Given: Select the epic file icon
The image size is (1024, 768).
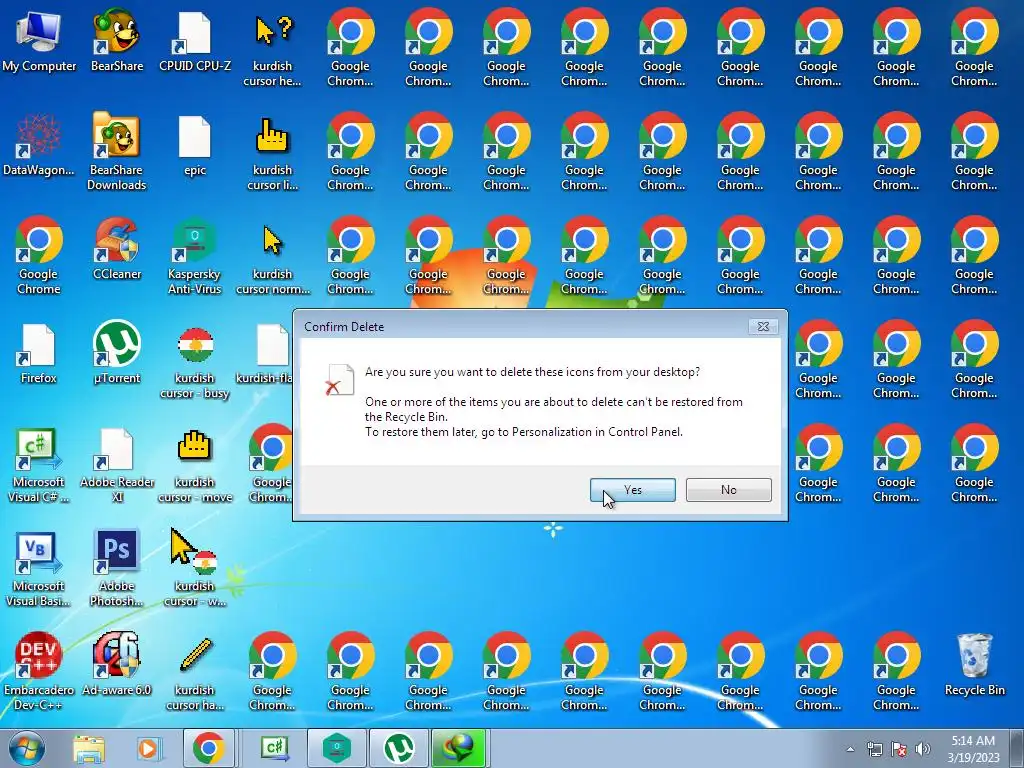Looking at the screenshot, I should tap(195, 146).
